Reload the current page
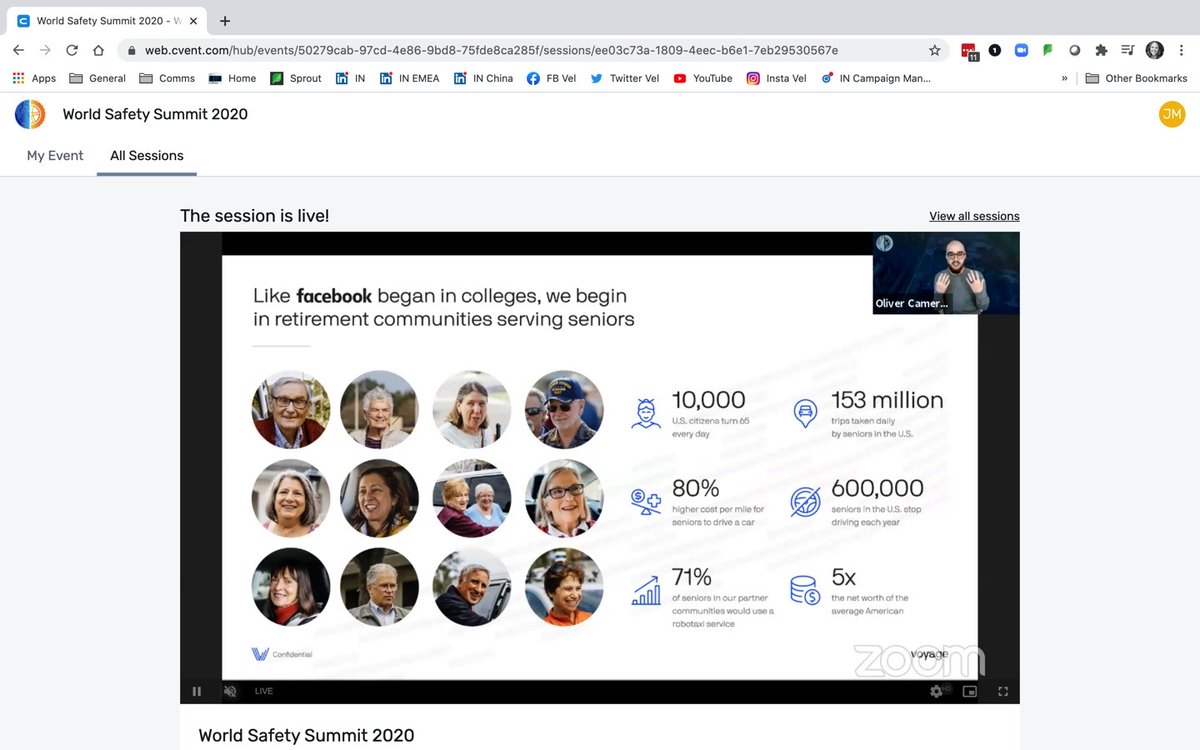The image size is (1200, 750). [x=72, y=50]
